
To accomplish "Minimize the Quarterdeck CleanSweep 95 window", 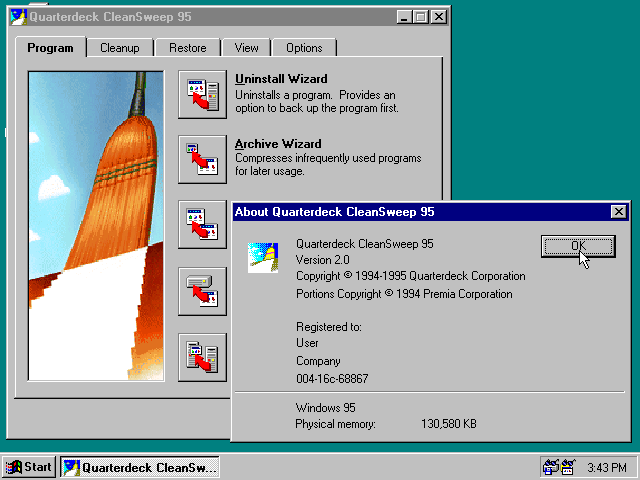I will coord(404,17).
